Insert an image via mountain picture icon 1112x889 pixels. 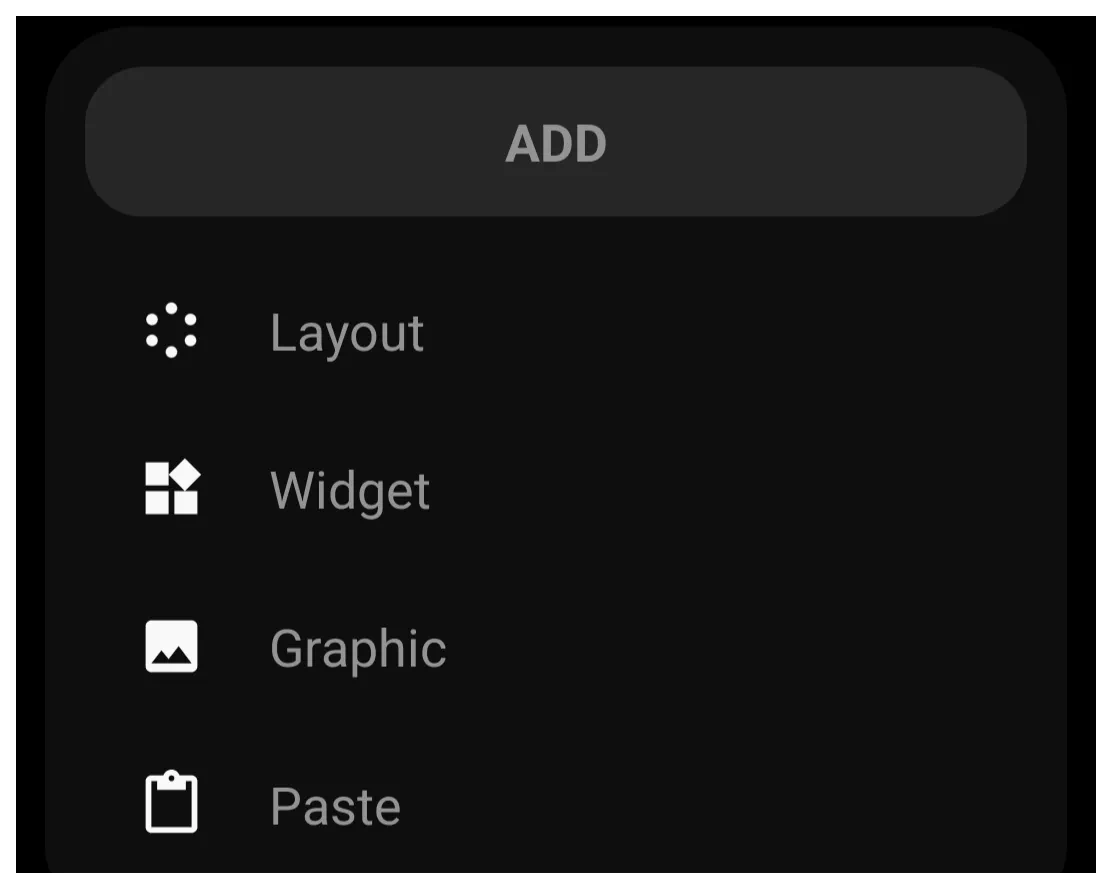[x=172, y=646]
